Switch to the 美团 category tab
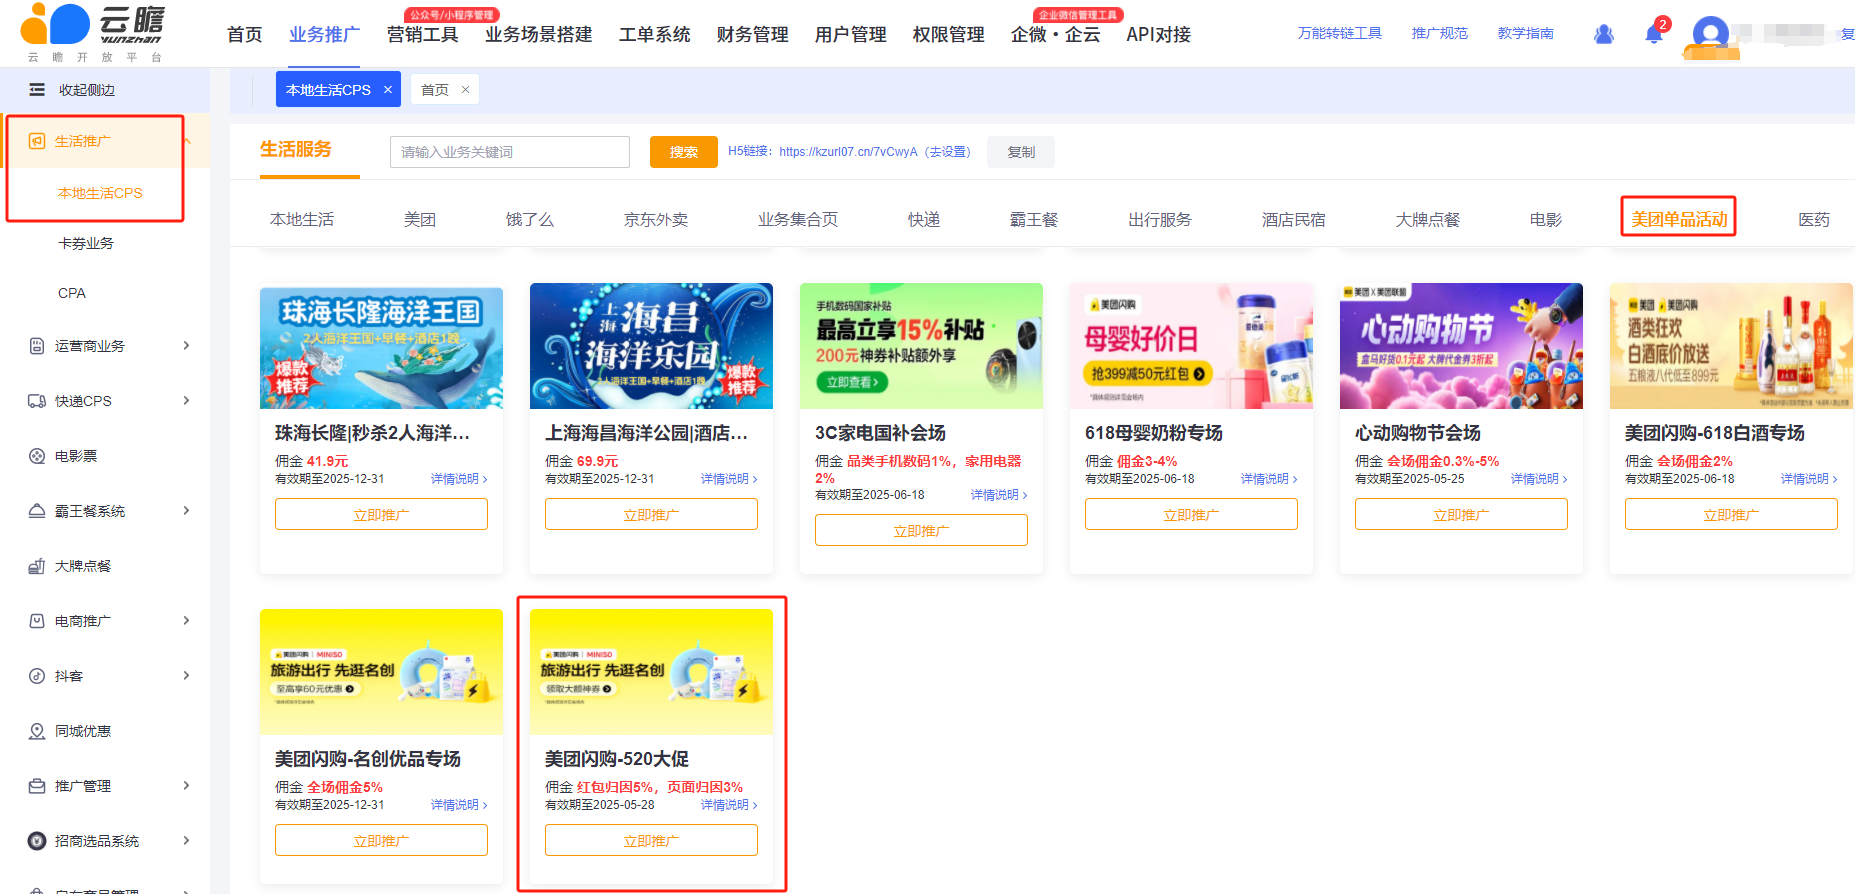Screen dimensions: 1855x894 [x=420, y=220]
